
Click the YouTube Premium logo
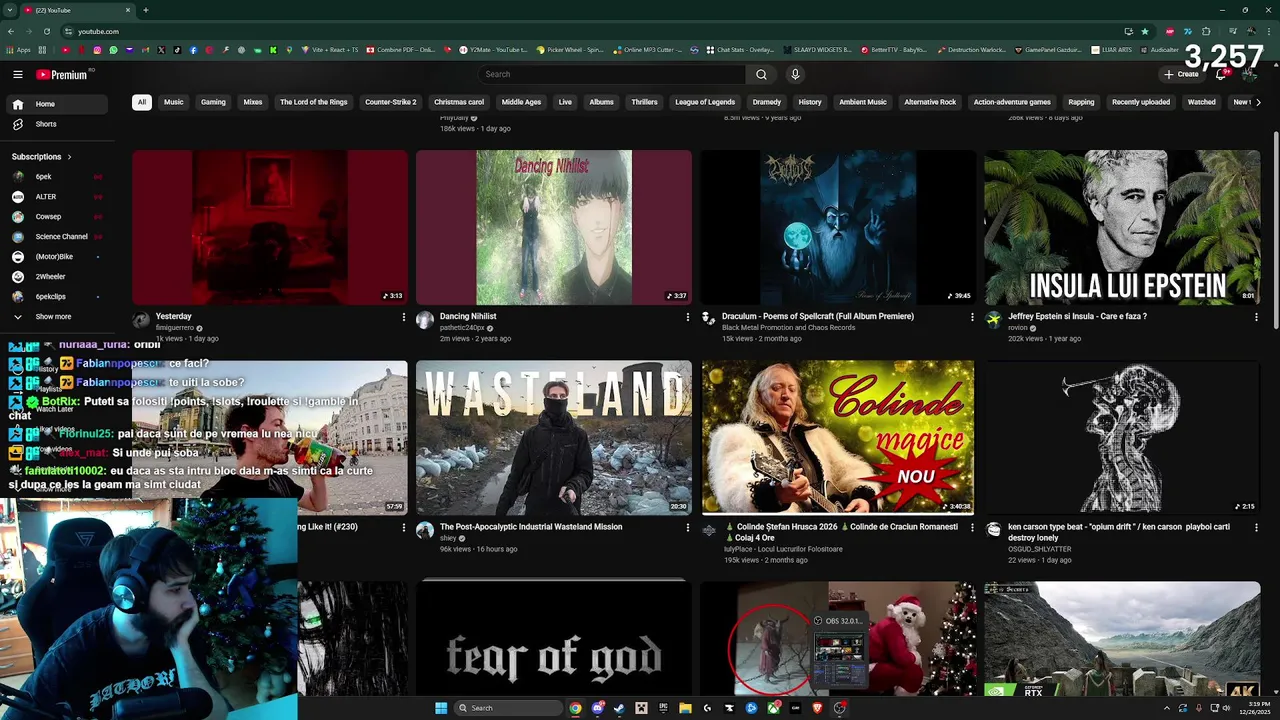point(62,74)
